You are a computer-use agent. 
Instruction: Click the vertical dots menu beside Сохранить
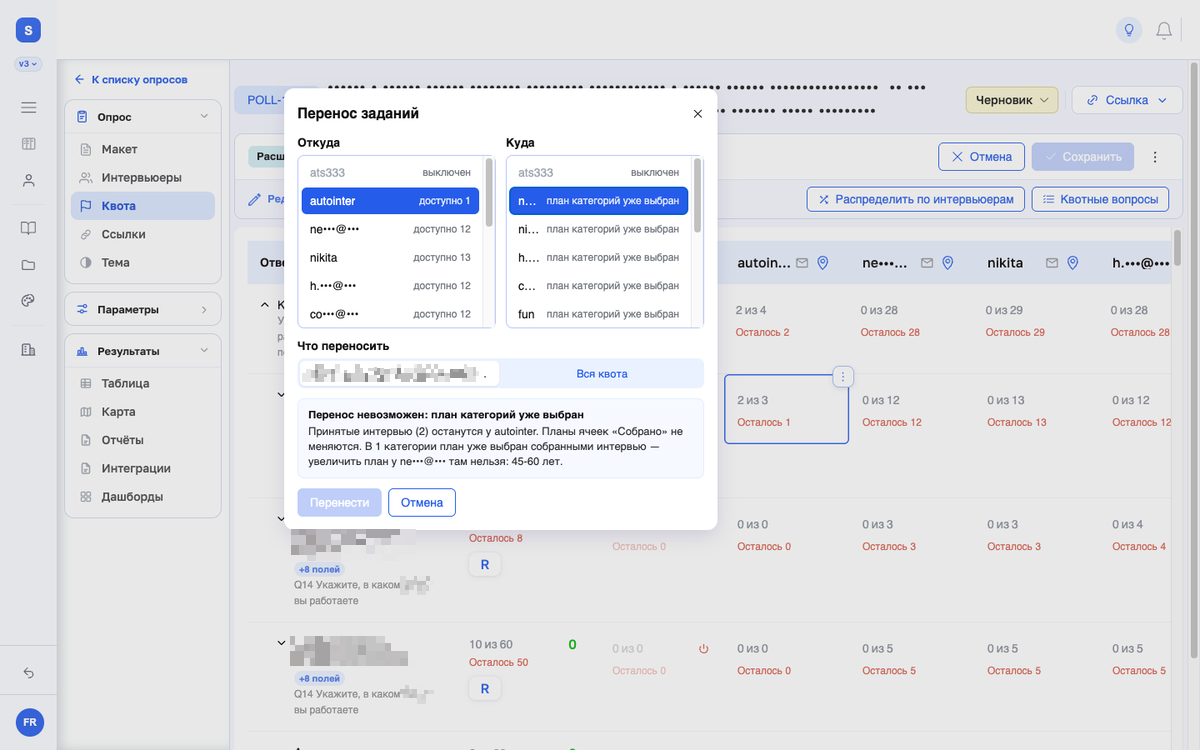(x=1155, y=157)
